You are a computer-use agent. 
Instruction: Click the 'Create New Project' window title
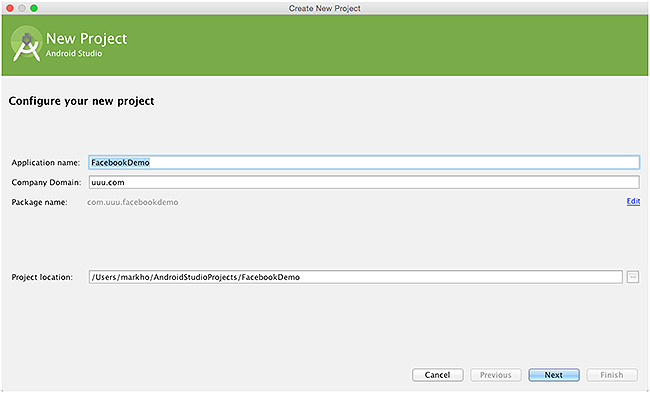coord(325,8)
